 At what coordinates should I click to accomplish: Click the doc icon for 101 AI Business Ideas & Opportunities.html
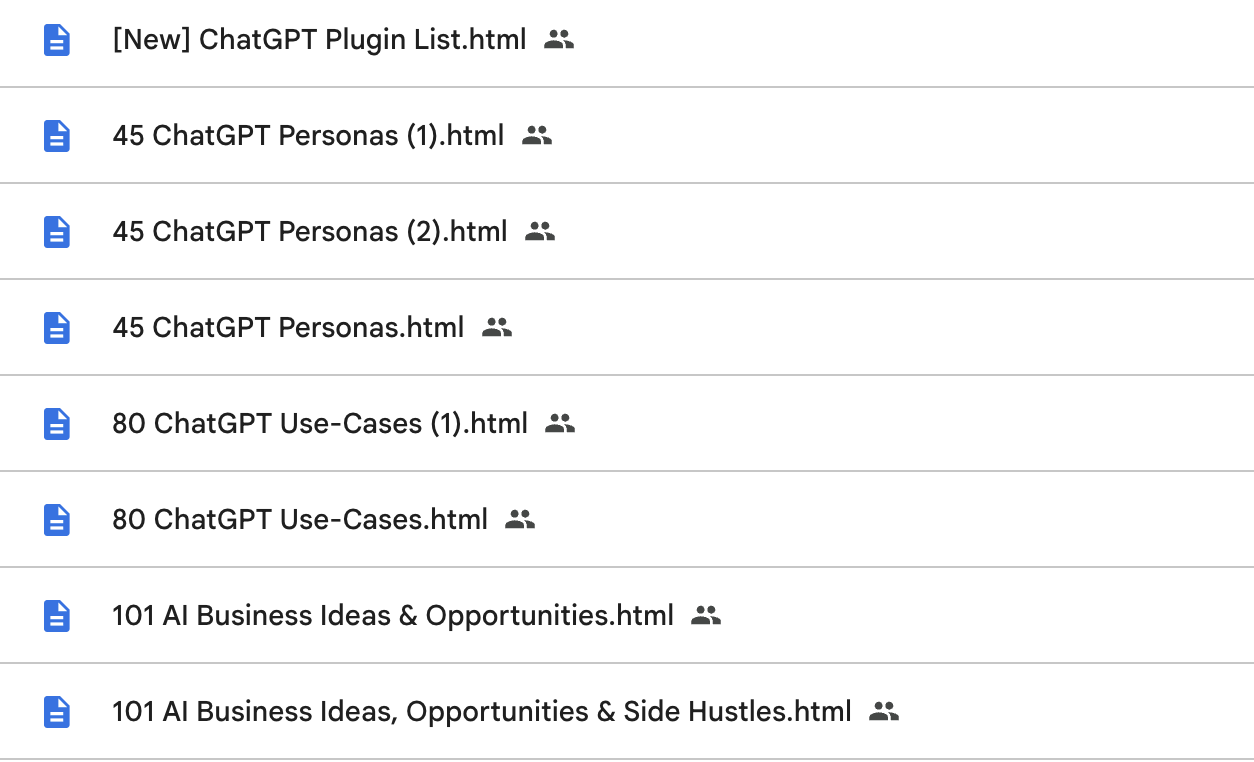tap(57, 616)
